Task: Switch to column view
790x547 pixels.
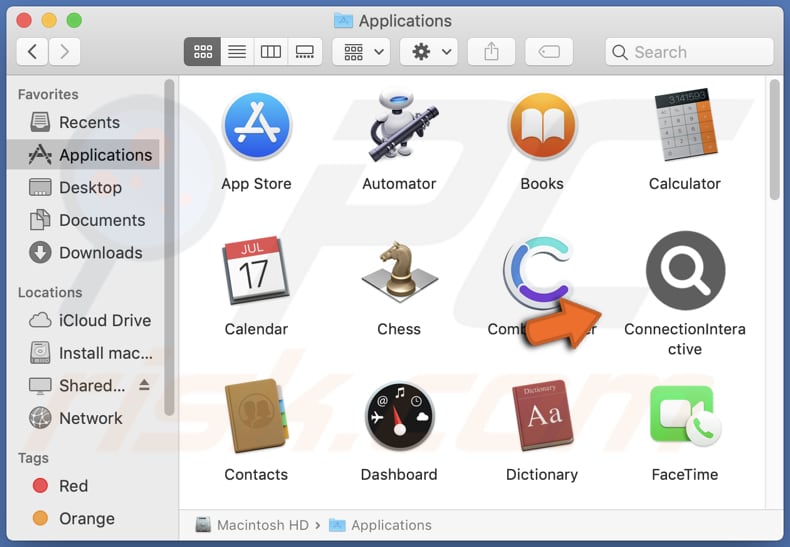Action: pyautogui.click(x=271, y=51)
